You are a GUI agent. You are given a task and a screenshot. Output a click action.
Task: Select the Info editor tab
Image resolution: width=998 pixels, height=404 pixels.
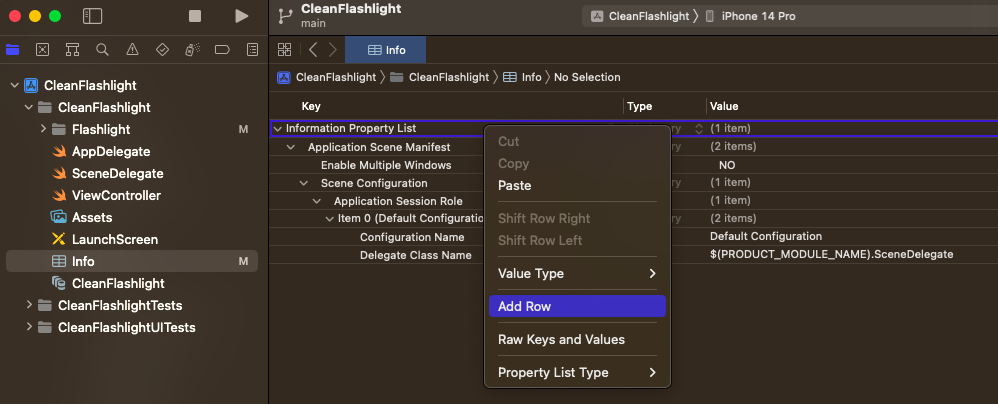point(386,50)
